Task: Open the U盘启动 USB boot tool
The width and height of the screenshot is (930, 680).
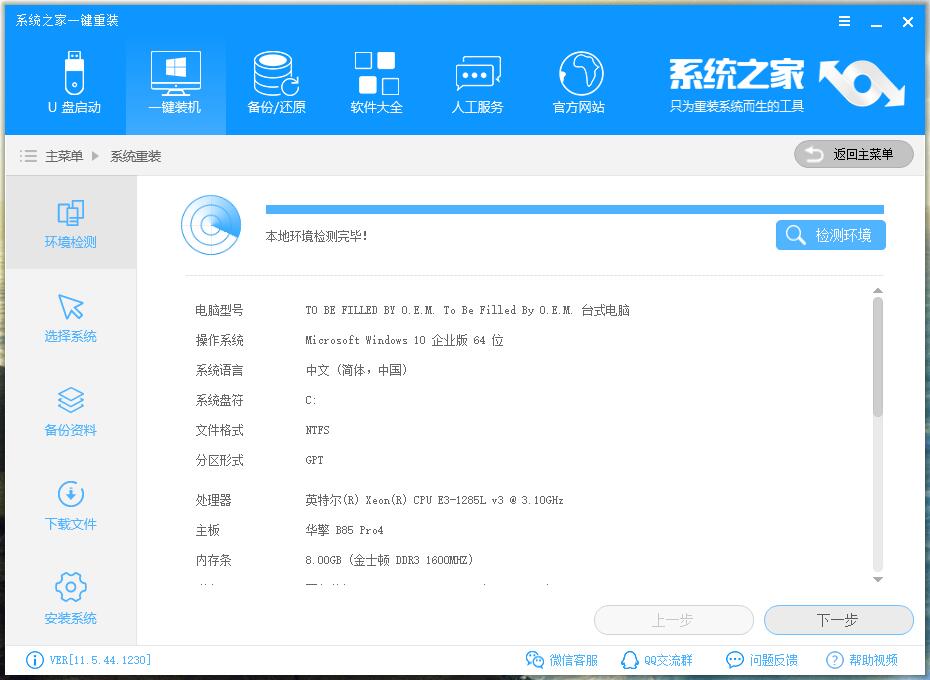Action: 75,83
